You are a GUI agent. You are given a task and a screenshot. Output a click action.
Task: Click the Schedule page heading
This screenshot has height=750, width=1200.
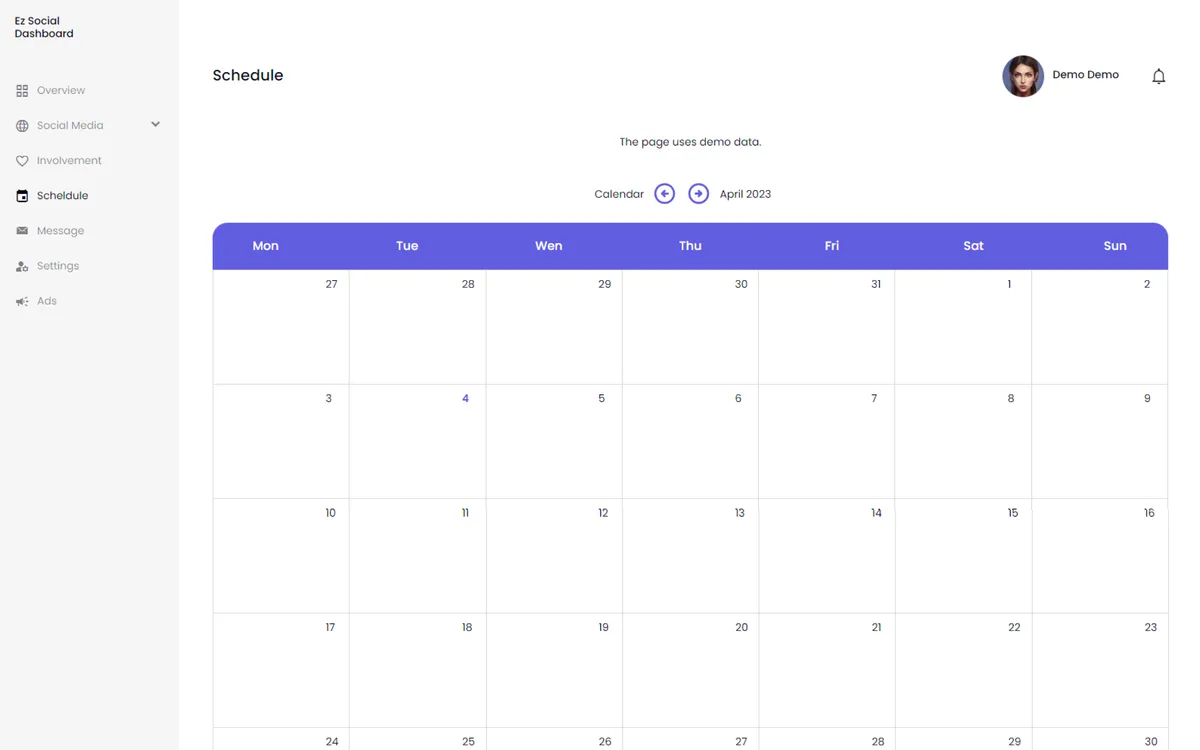[x=248, y=75]
